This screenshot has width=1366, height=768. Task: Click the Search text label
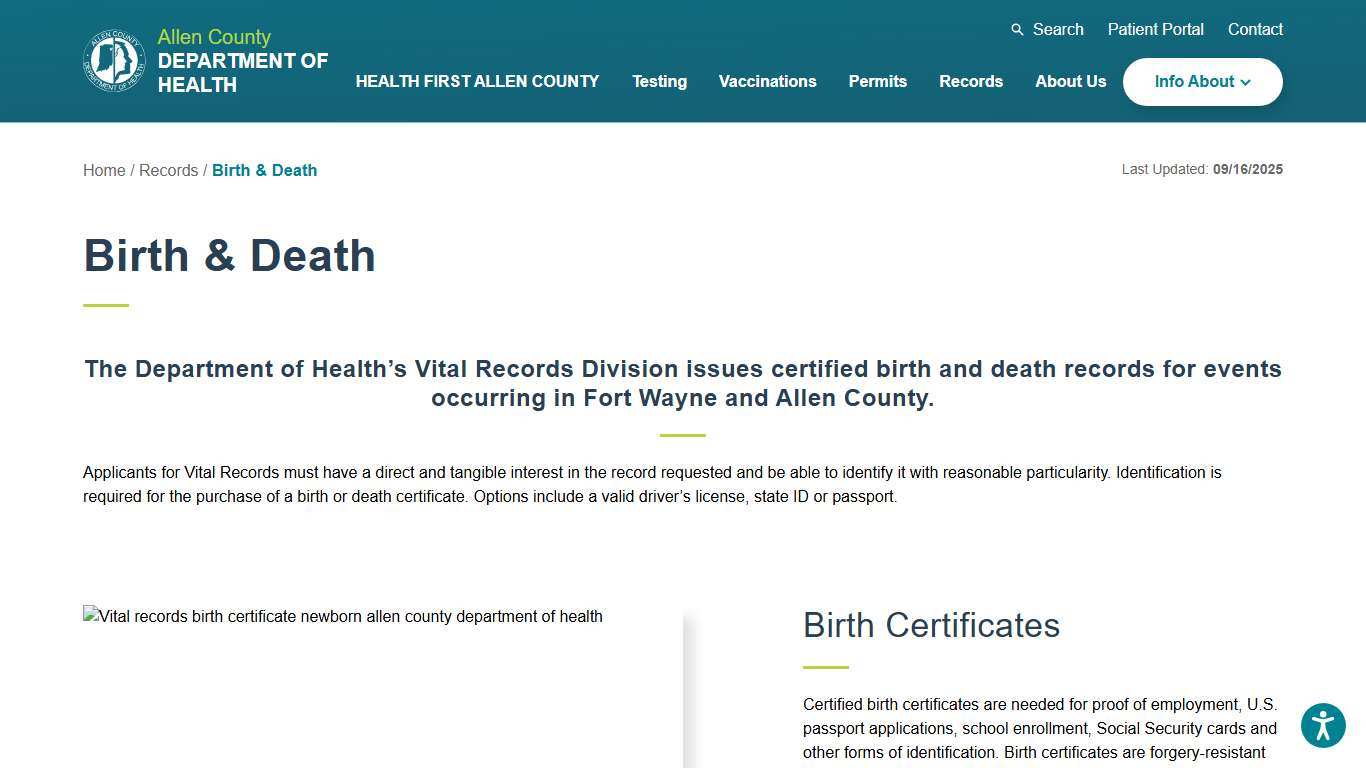(x=1057, y=29)
